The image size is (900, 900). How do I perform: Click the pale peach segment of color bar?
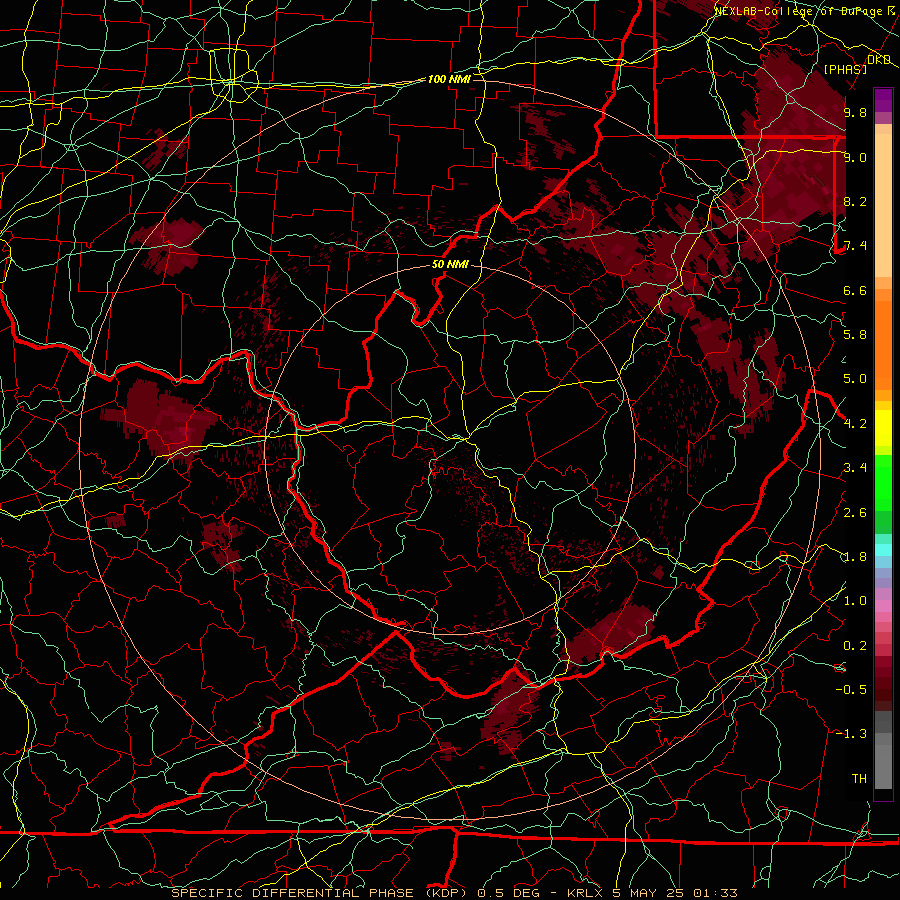tap(883, 207)
